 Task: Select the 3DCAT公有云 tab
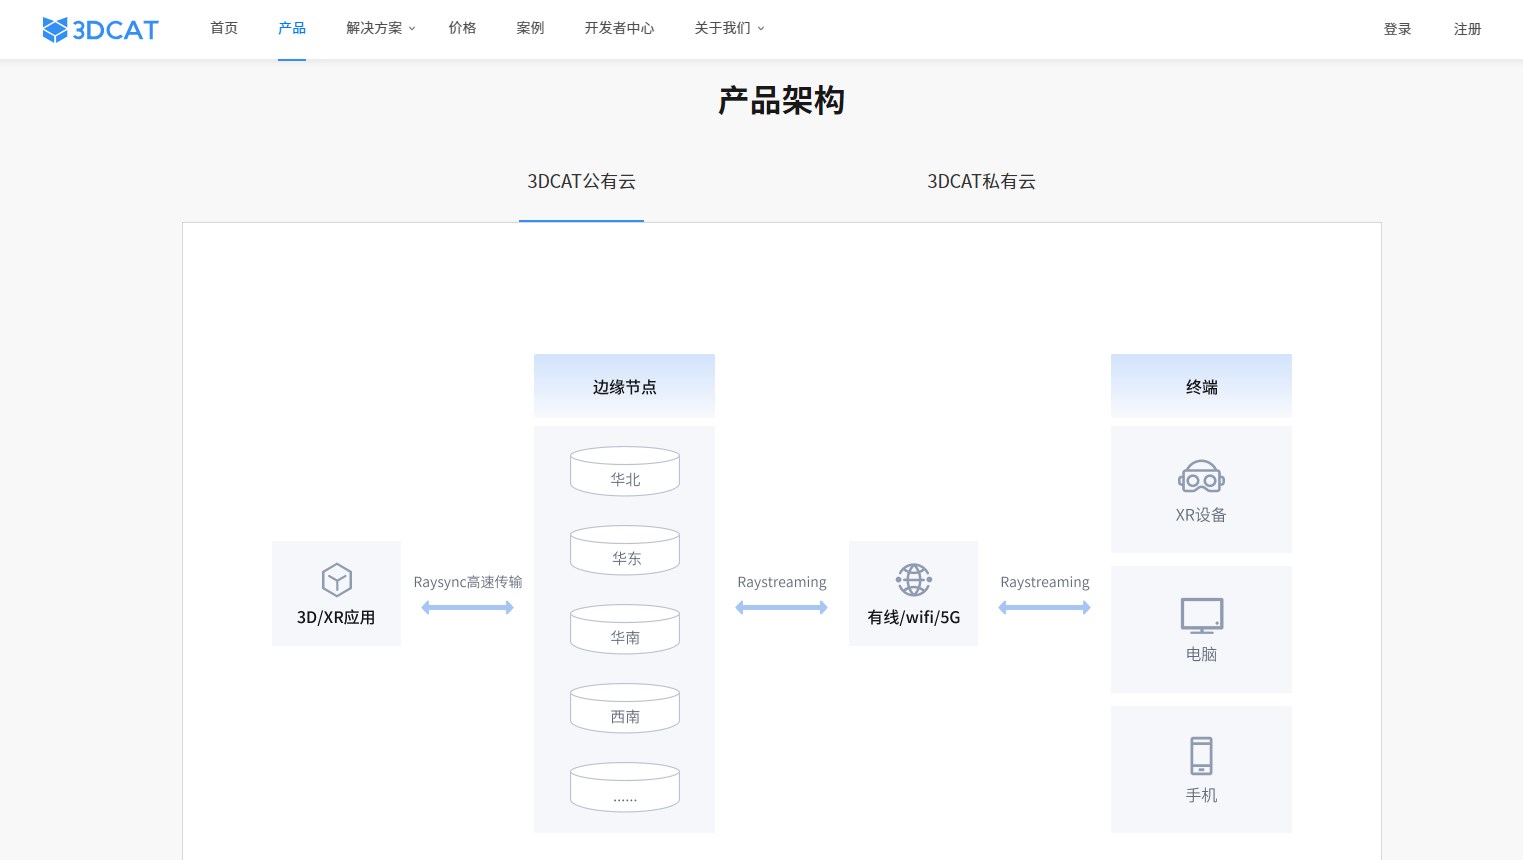coord(581,182)
